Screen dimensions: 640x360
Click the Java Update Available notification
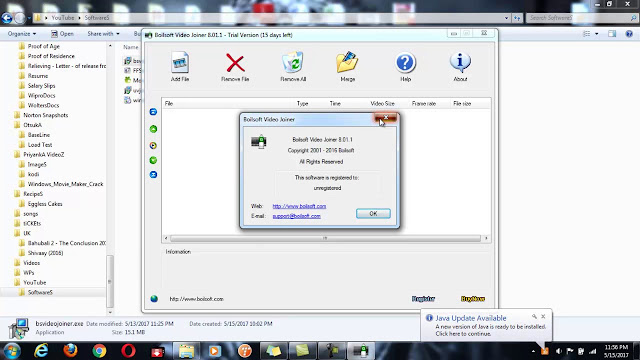(486, 325)
